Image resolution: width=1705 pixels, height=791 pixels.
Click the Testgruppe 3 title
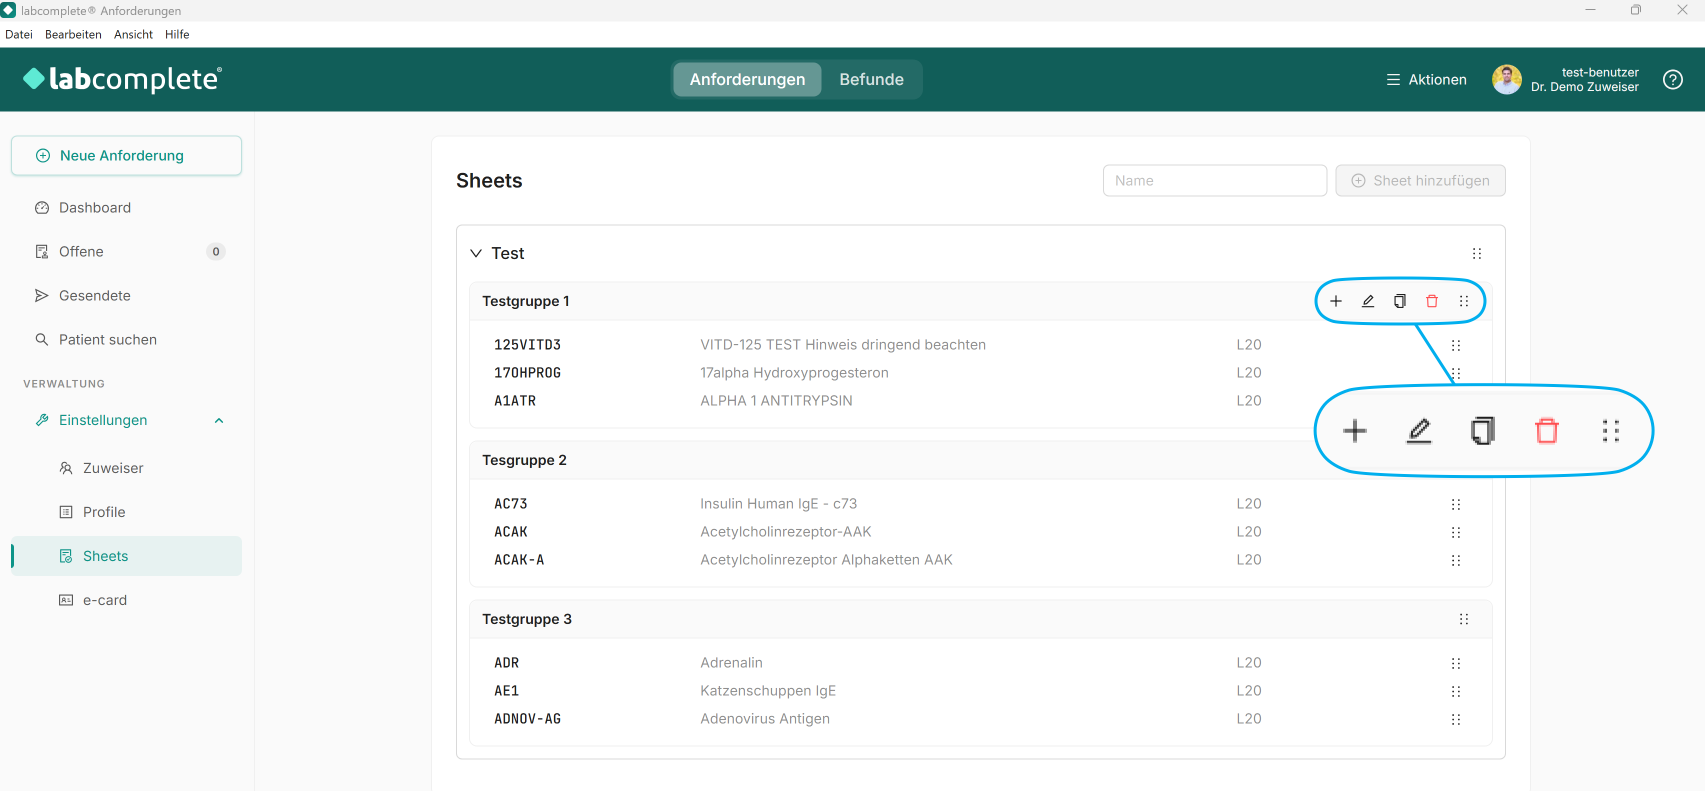click(527, 619)
